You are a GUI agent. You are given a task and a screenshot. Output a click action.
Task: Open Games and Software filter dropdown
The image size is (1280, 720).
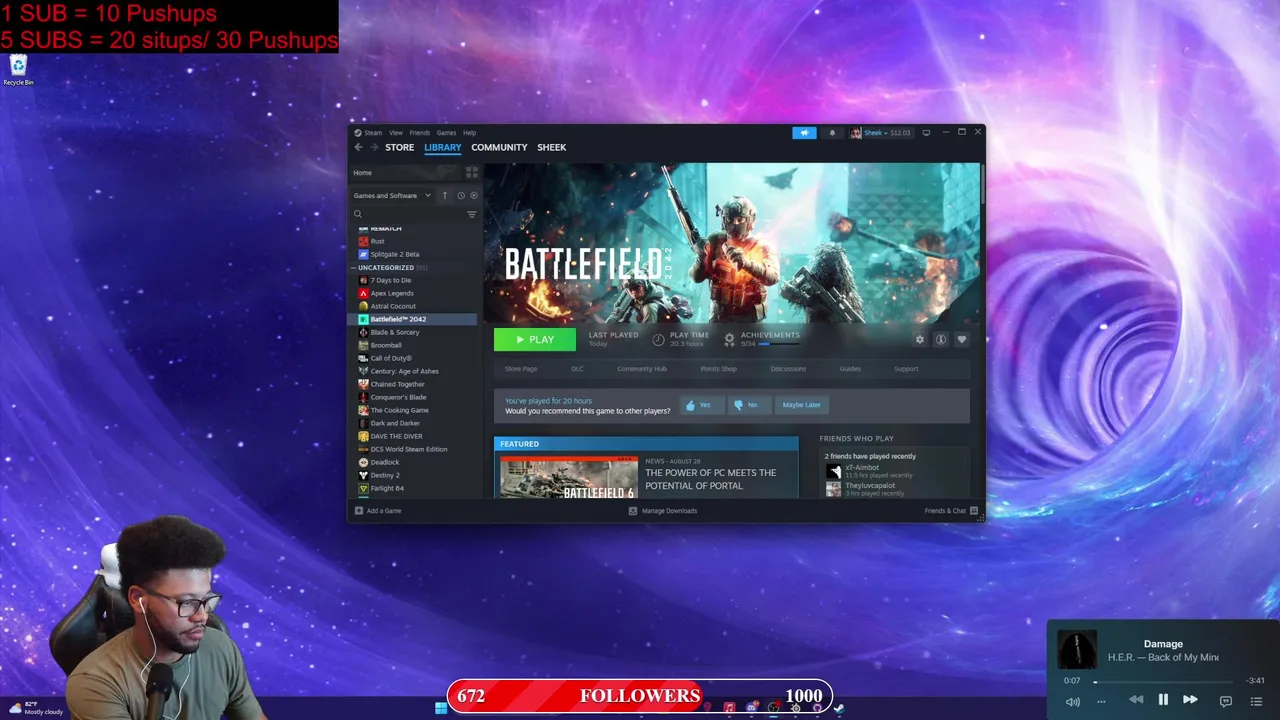coord(392,195)
